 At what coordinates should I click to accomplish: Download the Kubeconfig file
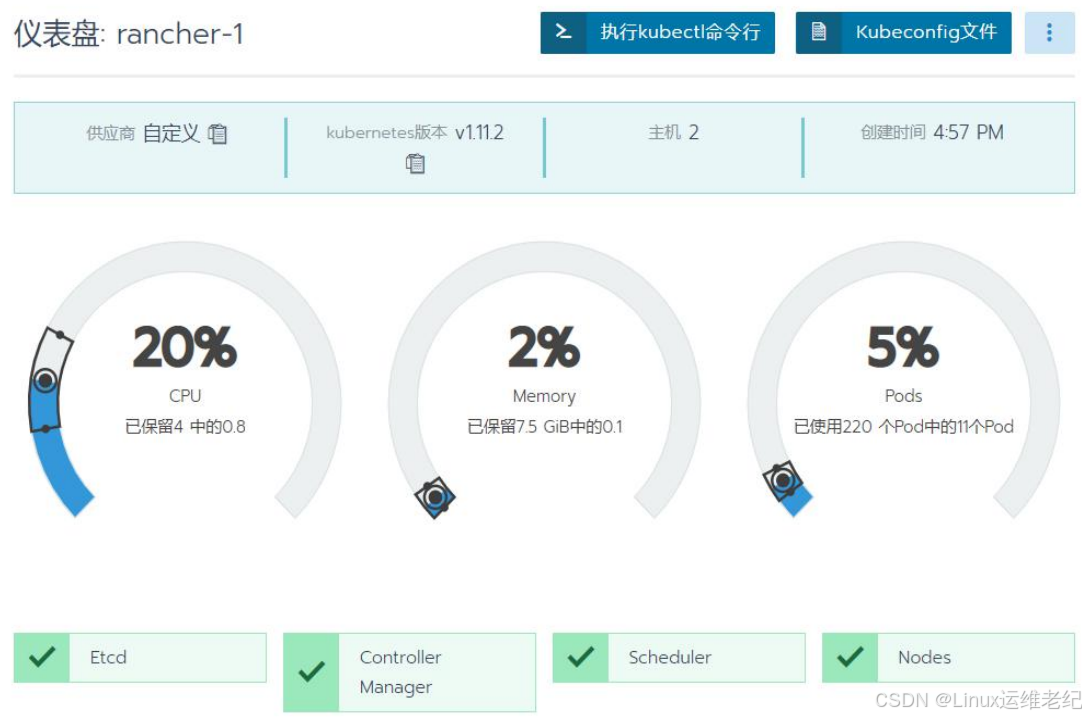(x=903, y=33)
